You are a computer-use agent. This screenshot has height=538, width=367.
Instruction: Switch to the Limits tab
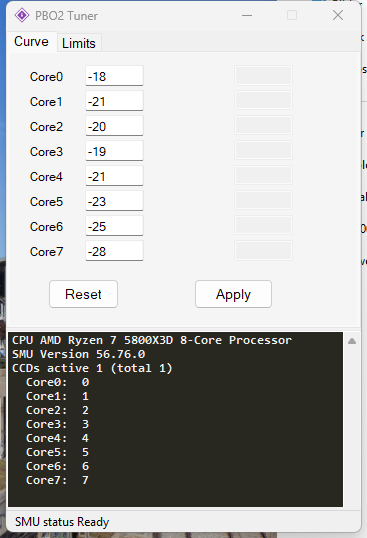[x=79, y=43]
